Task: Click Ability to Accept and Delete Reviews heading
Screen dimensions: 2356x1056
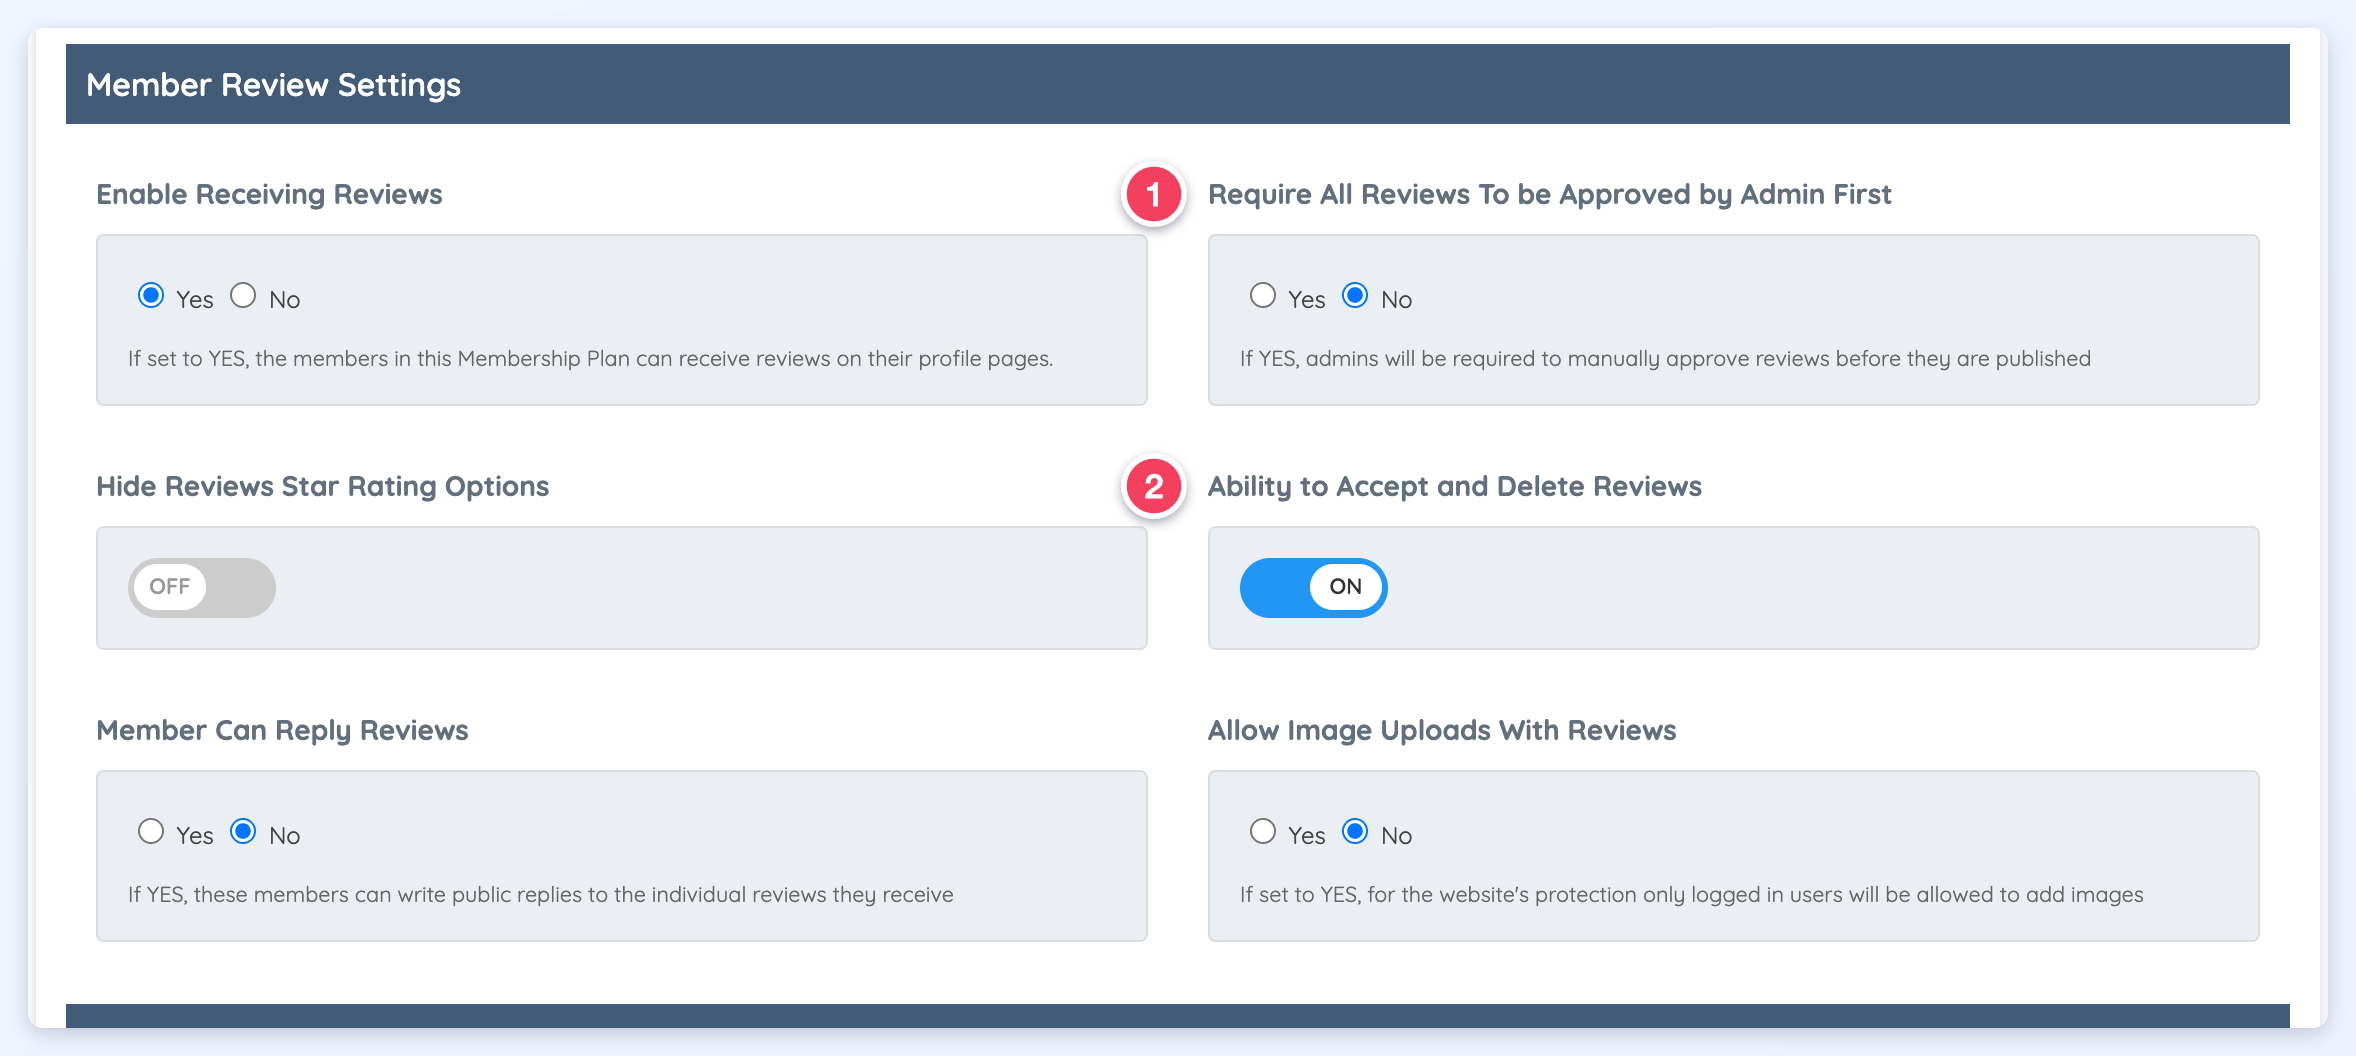Action: pyautogui.click(x=1455, y=486)
